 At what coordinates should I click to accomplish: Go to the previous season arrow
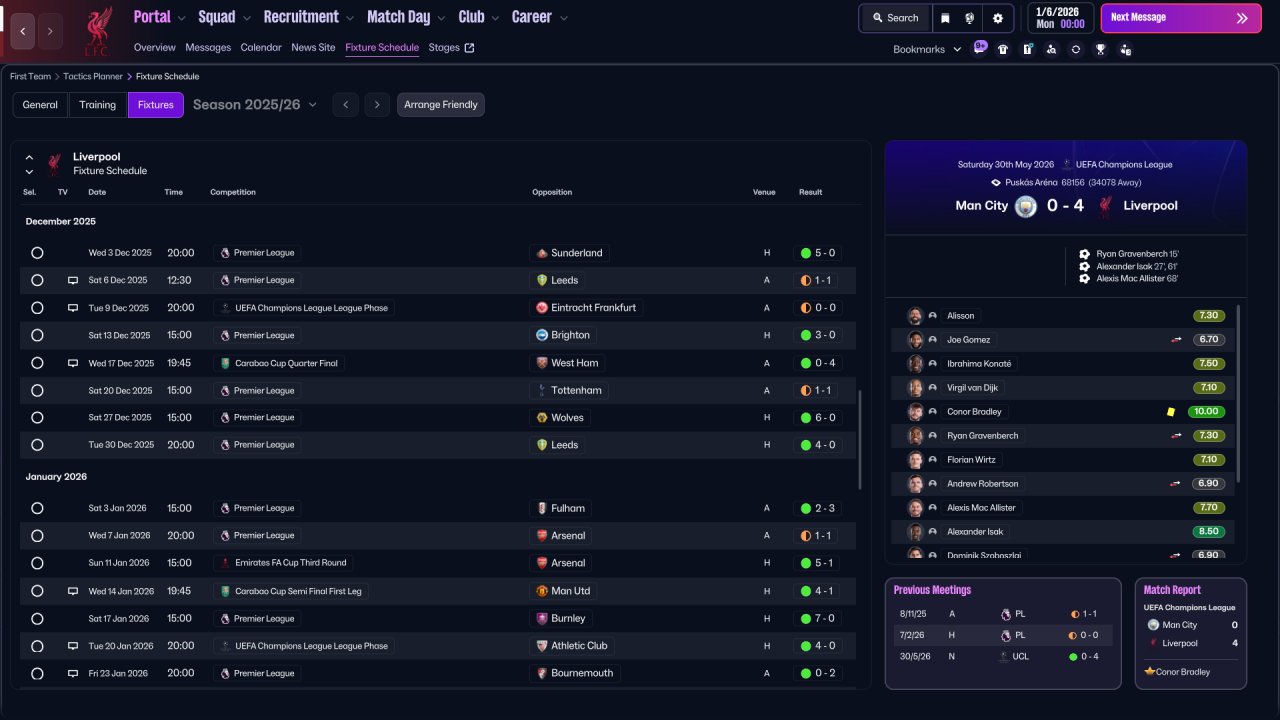point(345,105)
